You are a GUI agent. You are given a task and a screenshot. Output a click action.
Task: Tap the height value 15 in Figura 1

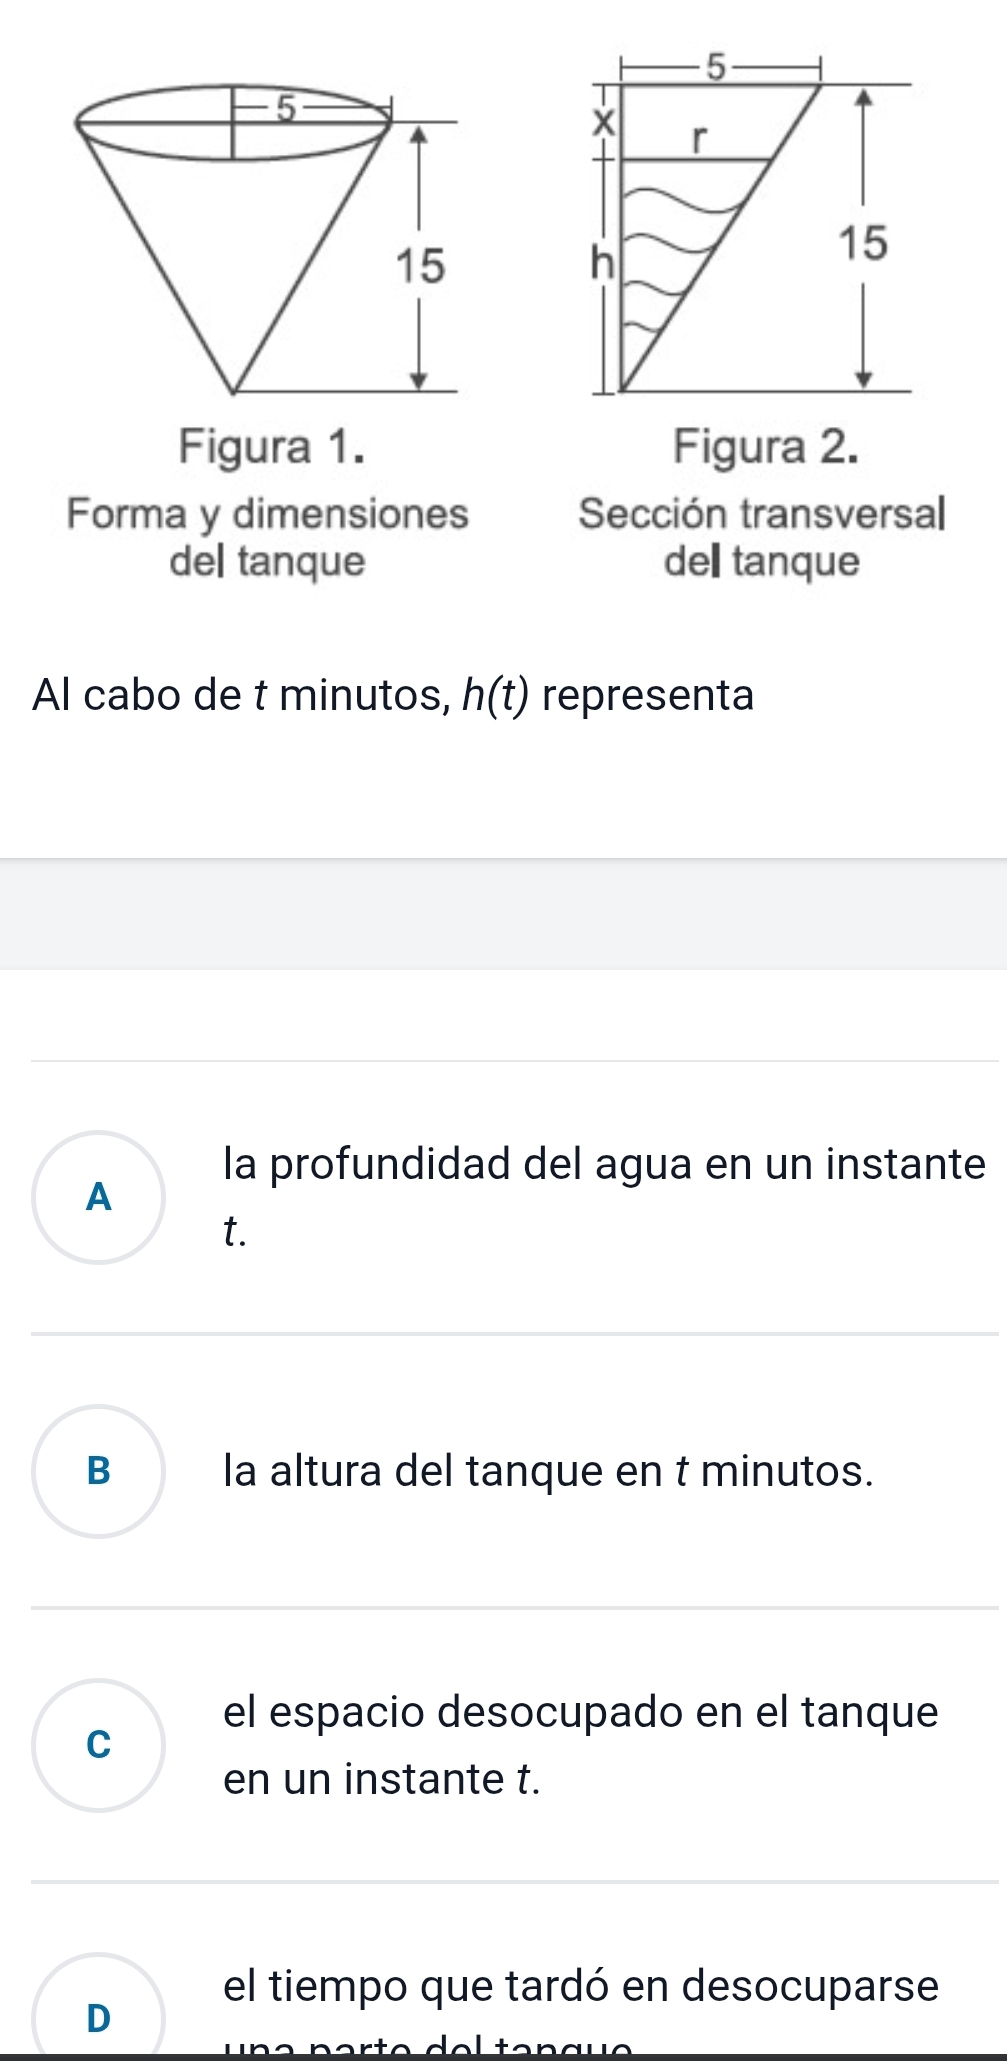click(x=420, y=267)
